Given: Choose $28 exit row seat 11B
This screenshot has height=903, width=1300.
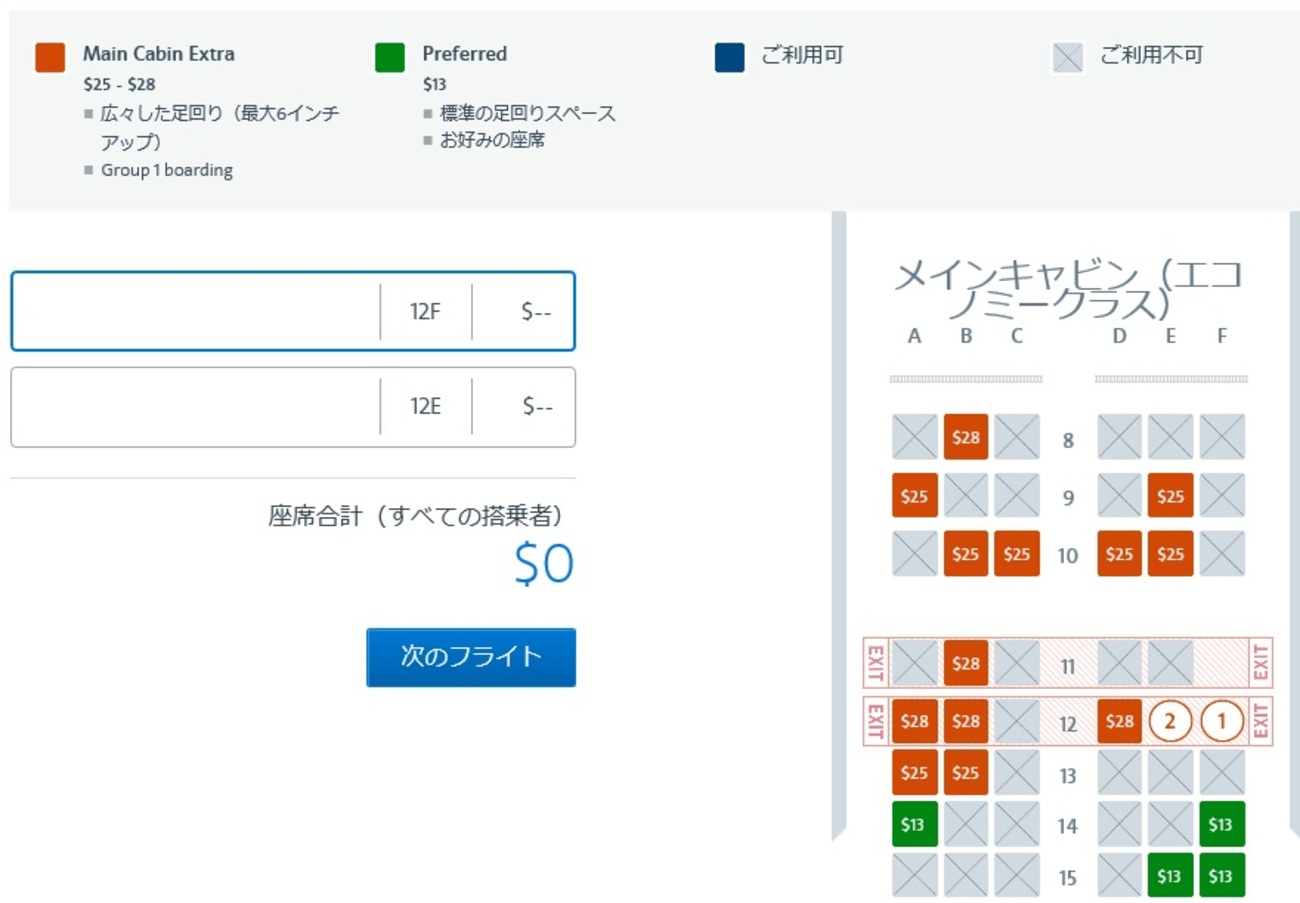Looking at the screenshot, I should click(965, 663).
